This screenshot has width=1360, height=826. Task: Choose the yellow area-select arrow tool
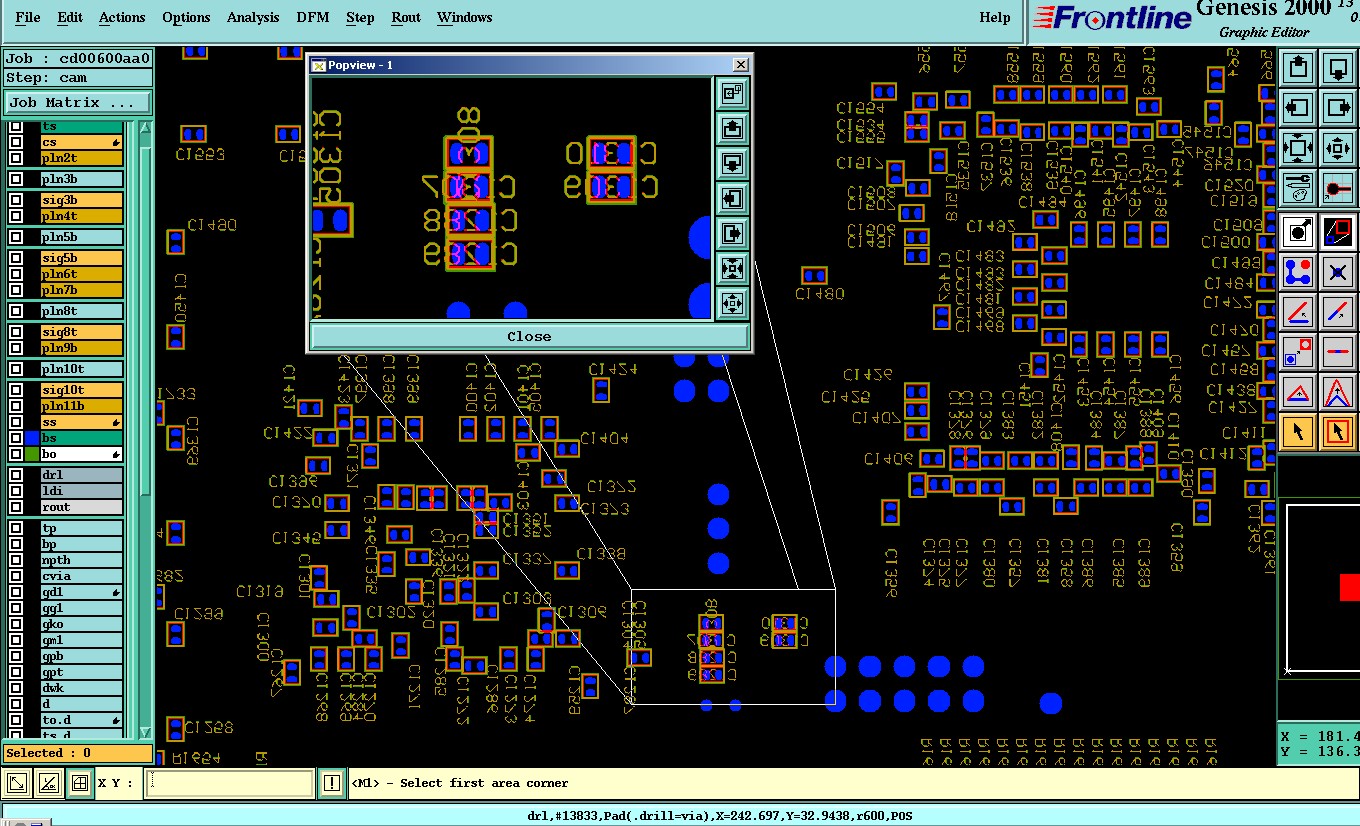point(1338,432)
